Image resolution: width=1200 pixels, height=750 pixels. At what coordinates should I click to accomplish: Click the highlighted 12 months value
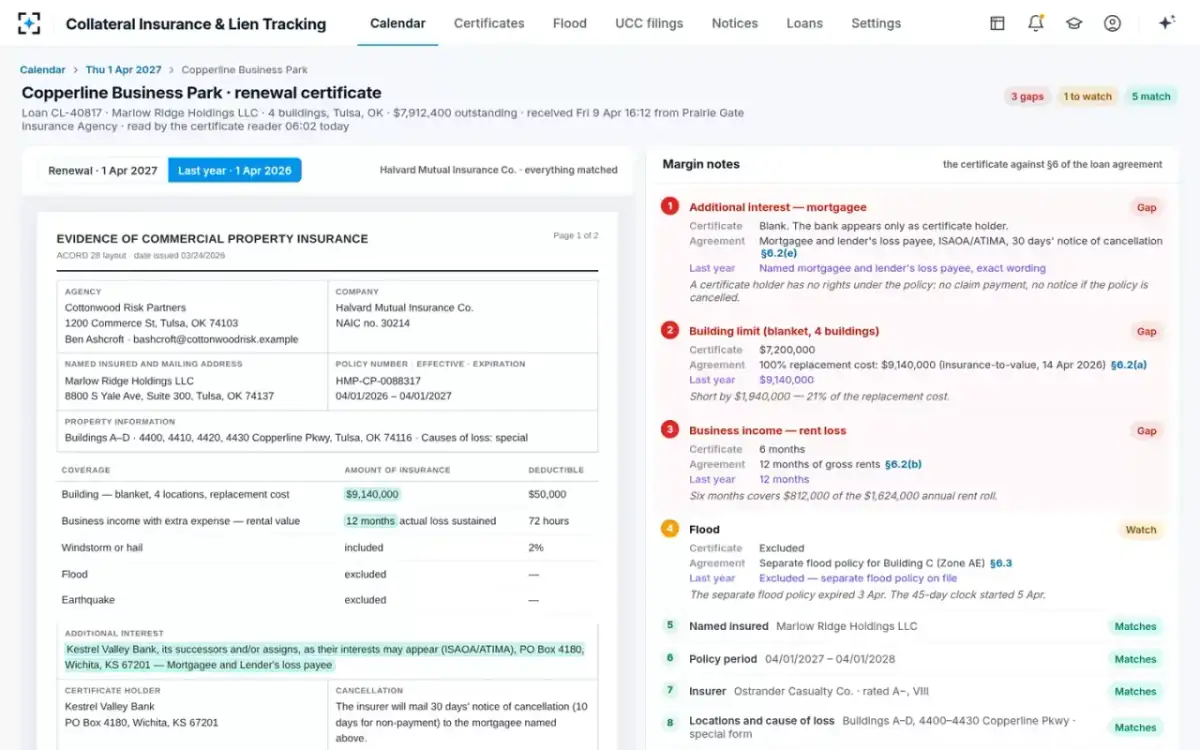coord(370,521)
